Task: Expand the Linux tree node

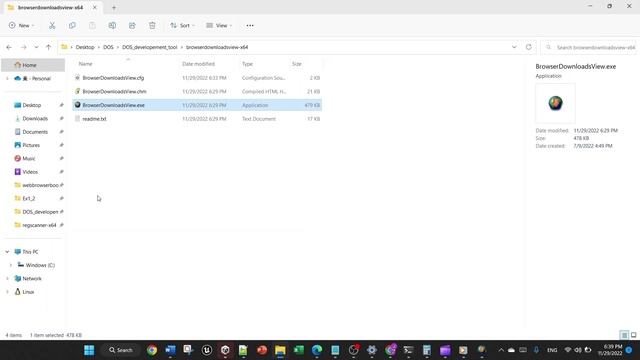Action: tap(7, 292)
